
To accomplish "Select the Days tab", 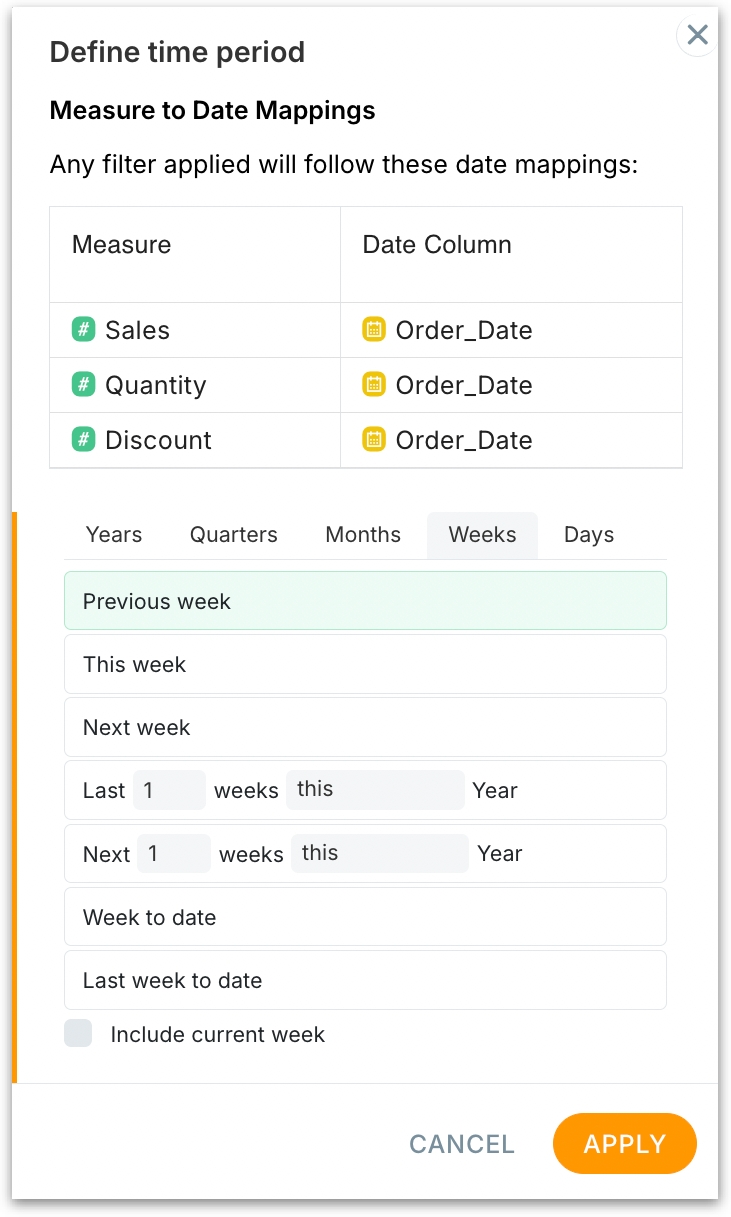I will pos(589,535).
